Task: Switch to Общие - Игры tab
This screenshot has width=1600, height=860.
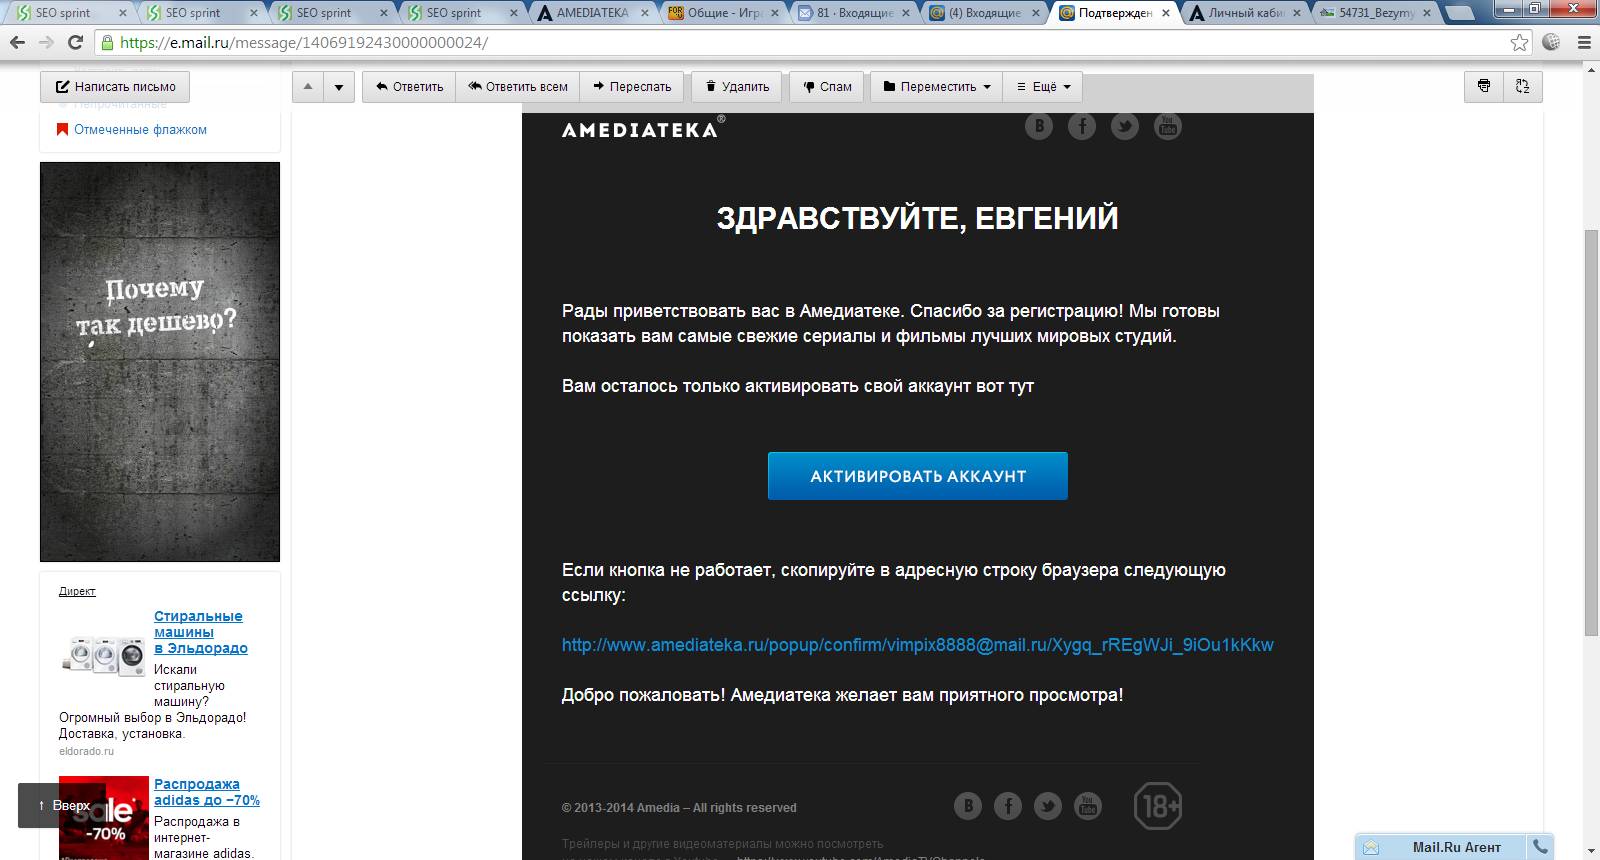Action: point(723,13)
